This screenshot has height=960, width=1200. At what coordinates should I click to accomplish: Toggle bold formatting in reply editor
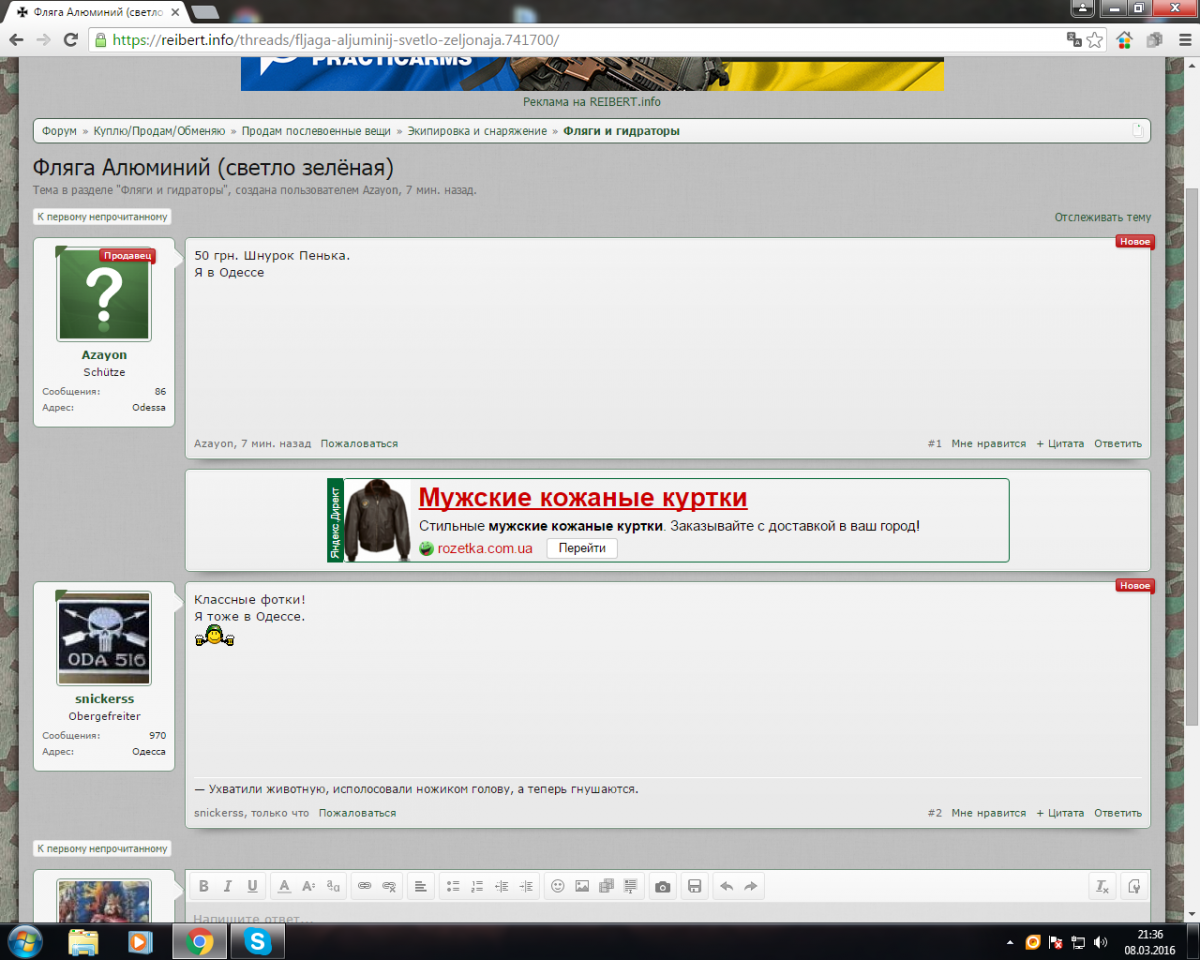click(x=204, y=886)
